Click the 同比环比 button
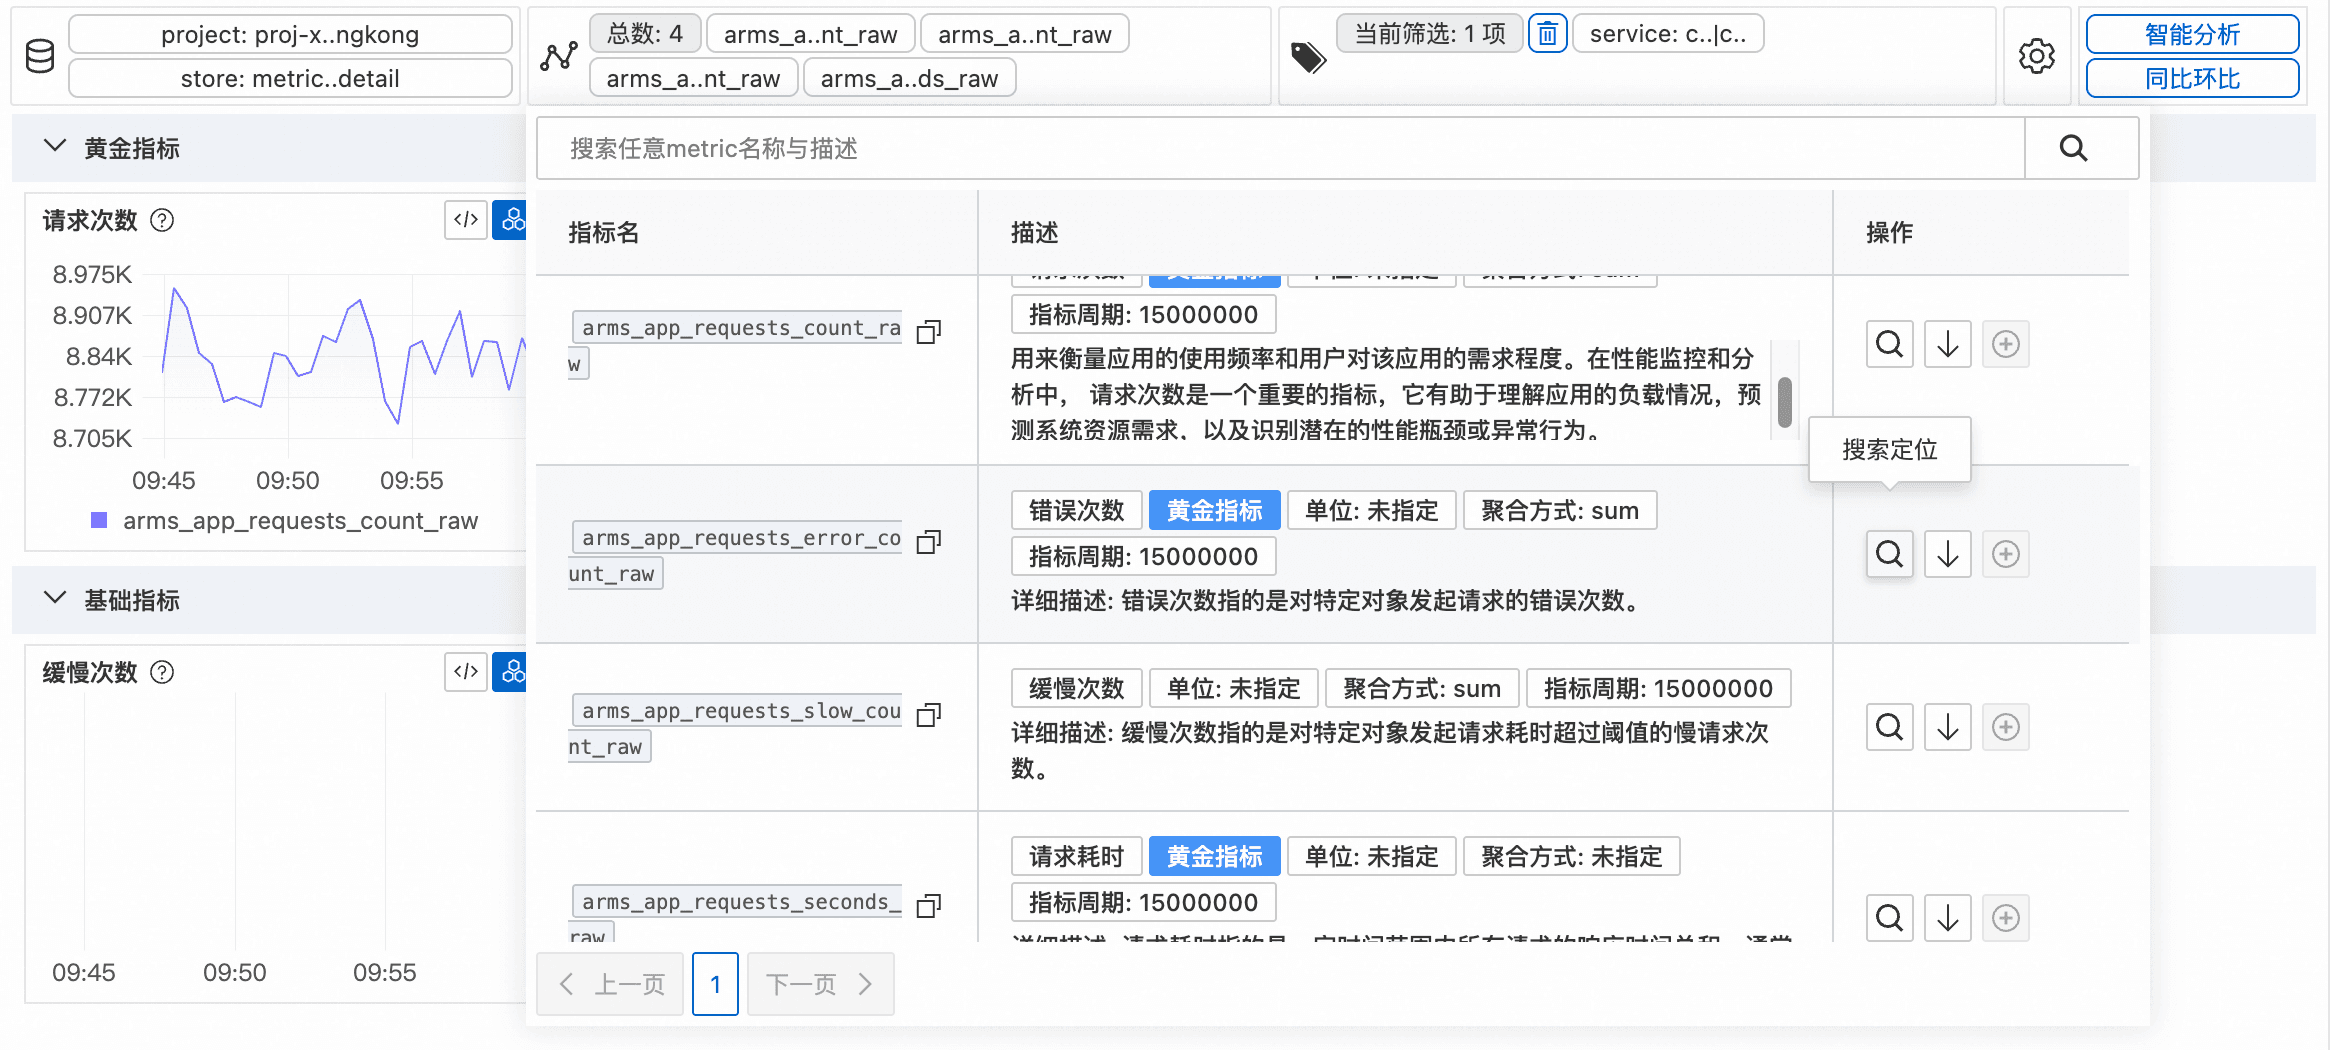2330x1050 pixels. click(2192, 79)
